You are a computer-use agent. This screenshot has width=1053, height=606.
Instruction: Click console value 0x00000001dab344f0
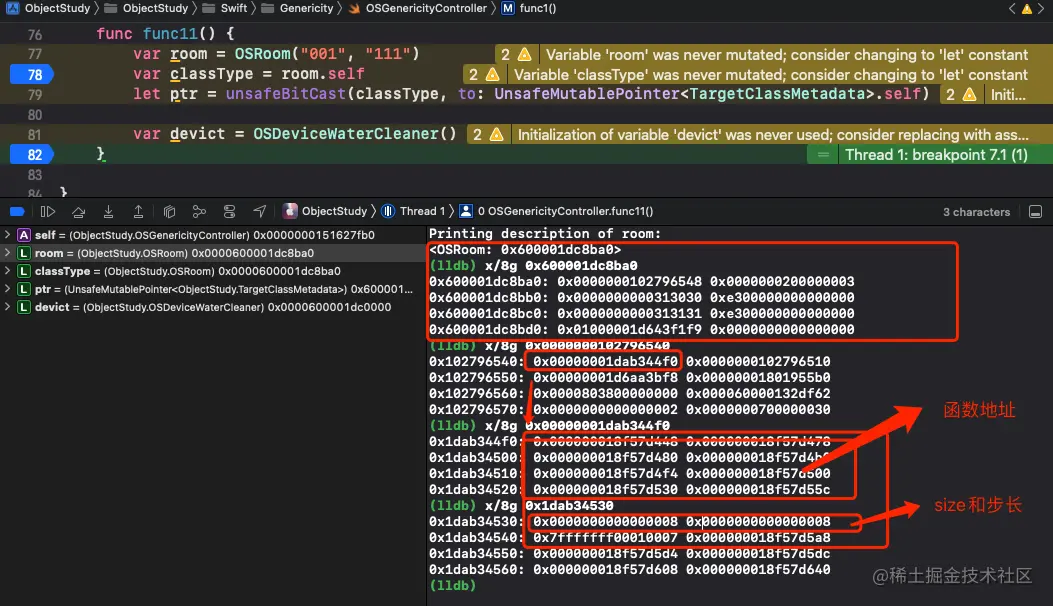click(606, 361)
